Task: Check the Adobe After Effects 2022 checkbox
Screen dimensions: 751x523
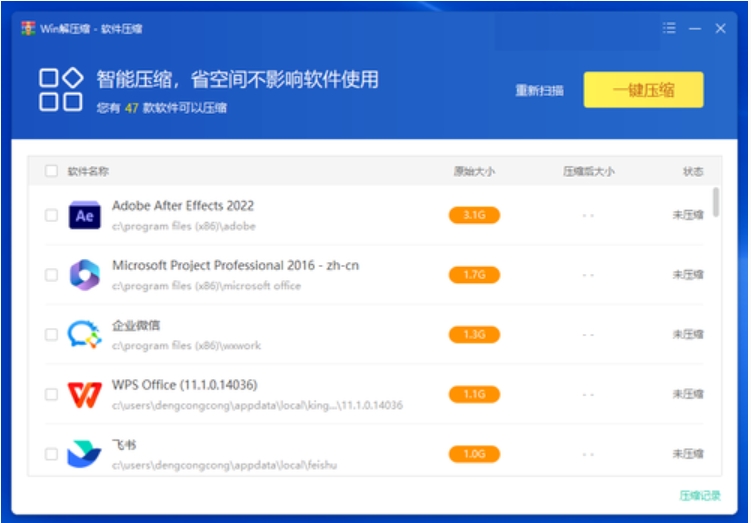Action: [51, 215]
